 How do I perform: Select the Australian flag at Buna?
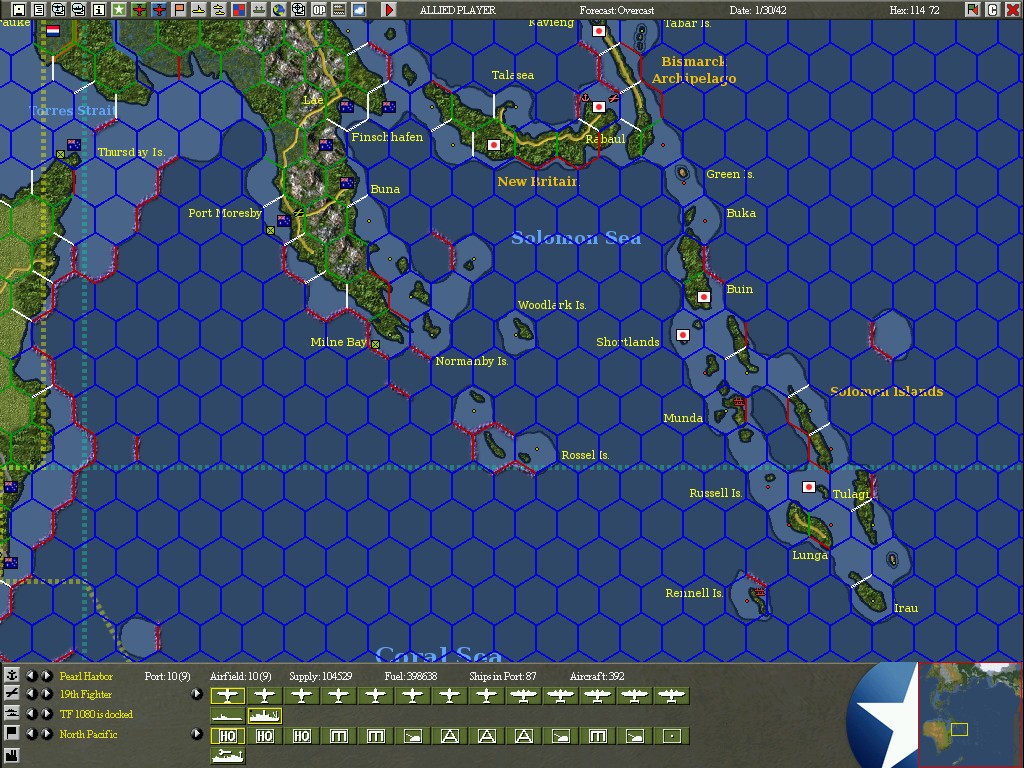(347, 183)
